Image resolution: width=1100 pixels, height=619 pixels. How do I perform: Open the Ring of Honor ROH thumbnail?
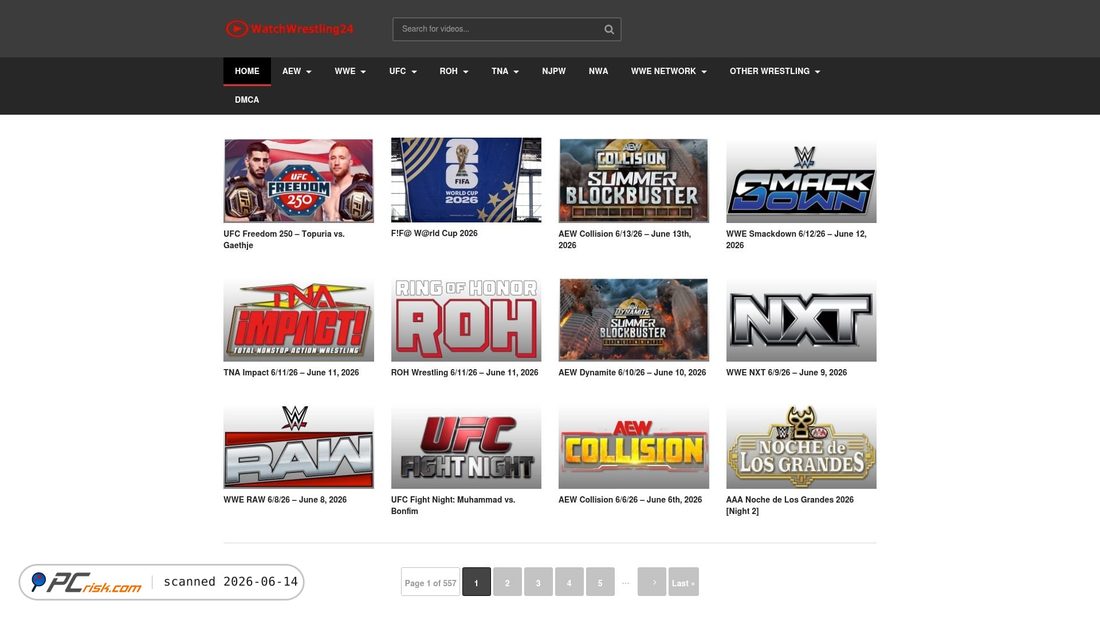click(x=466, y=319)
